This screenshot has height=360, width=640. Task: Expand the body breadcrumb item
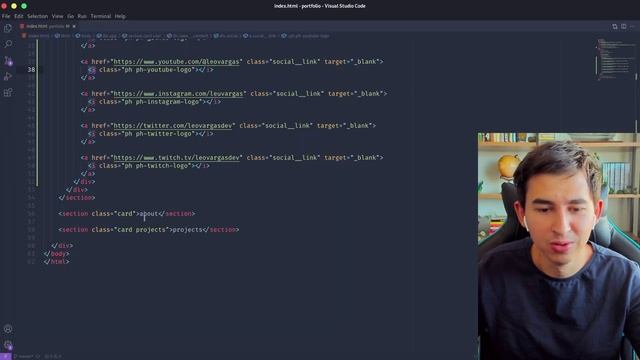[x=84, y=36]
